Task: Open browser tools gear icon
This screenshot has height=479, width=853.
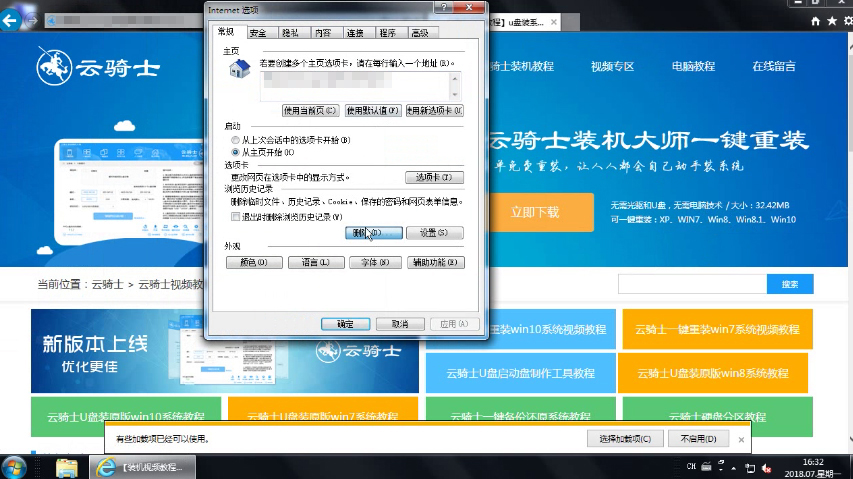Action: pos(848,21)
